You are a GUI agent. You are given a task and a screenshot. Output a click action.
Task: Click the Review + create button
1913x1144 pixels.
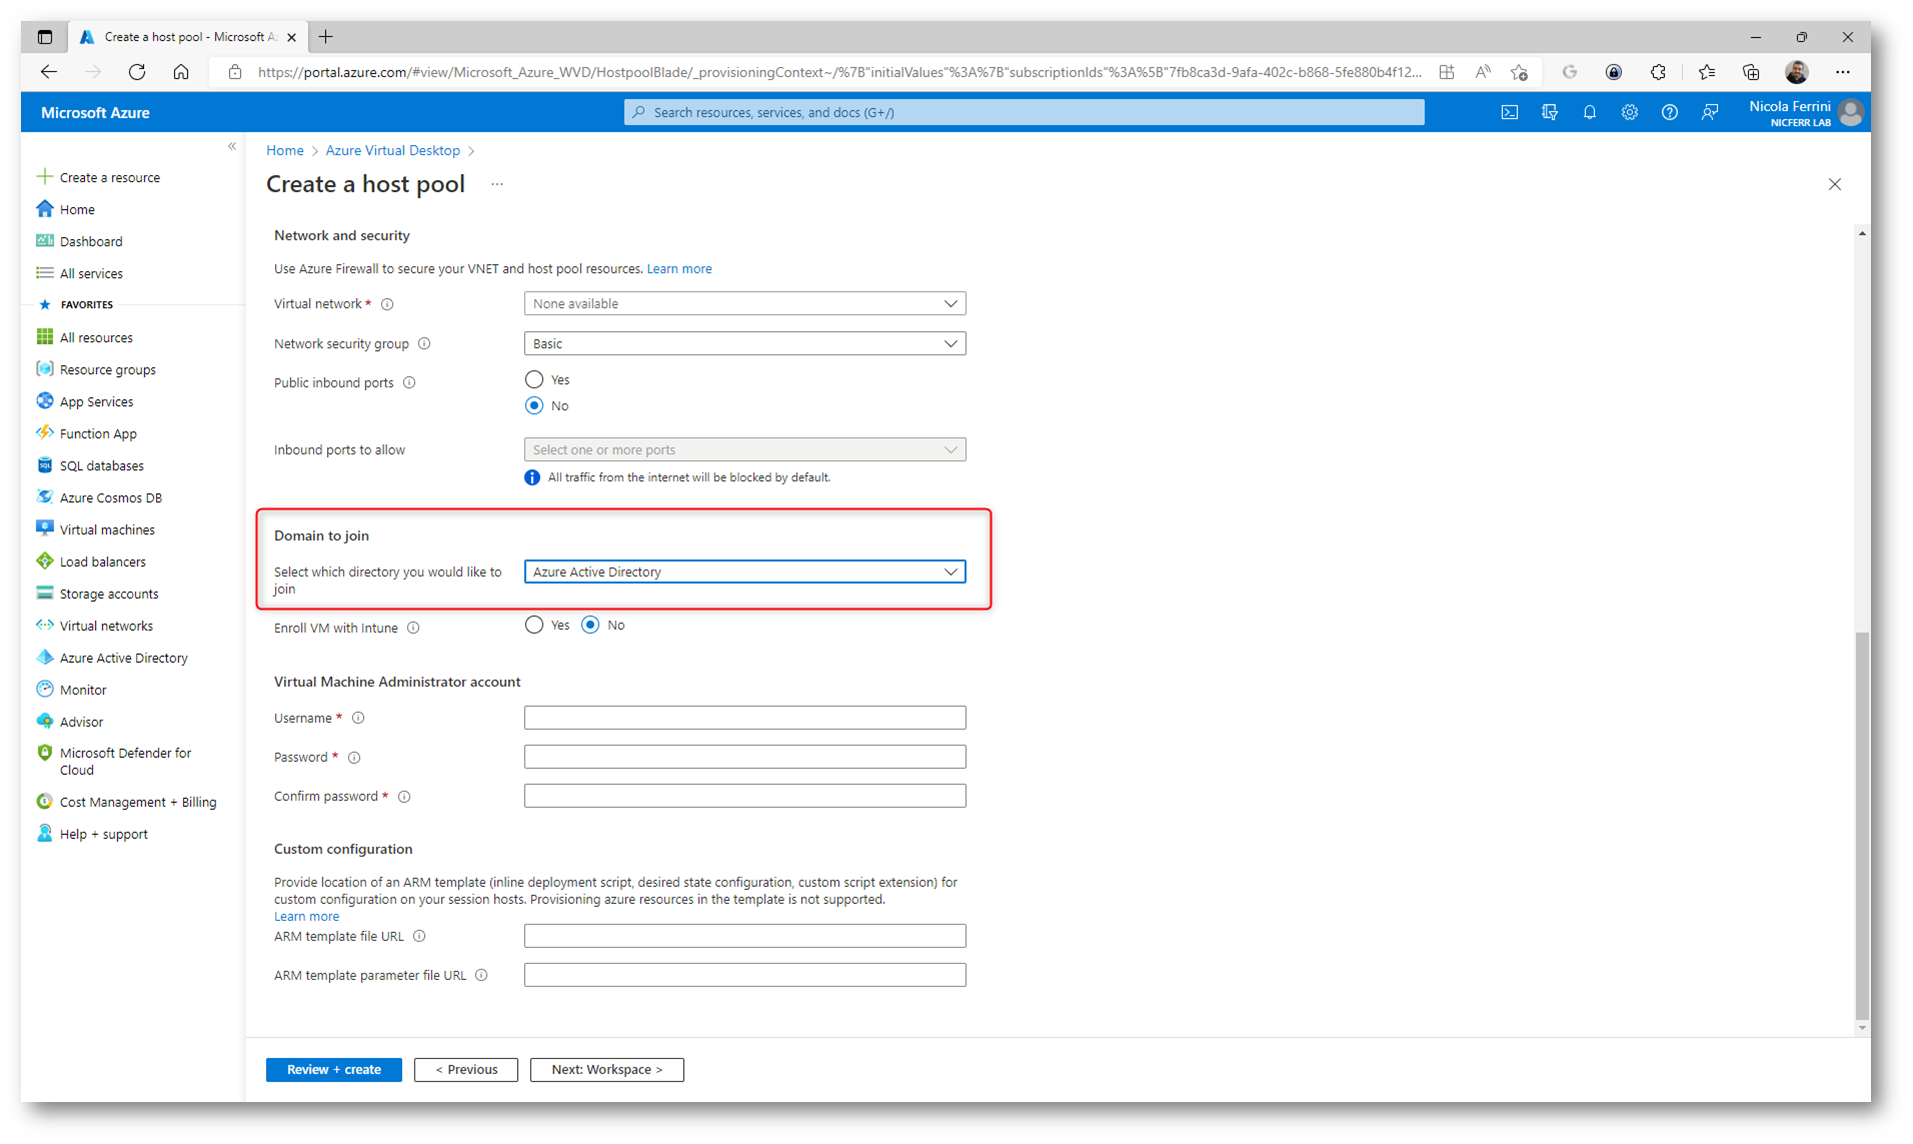click(334, 1070)
